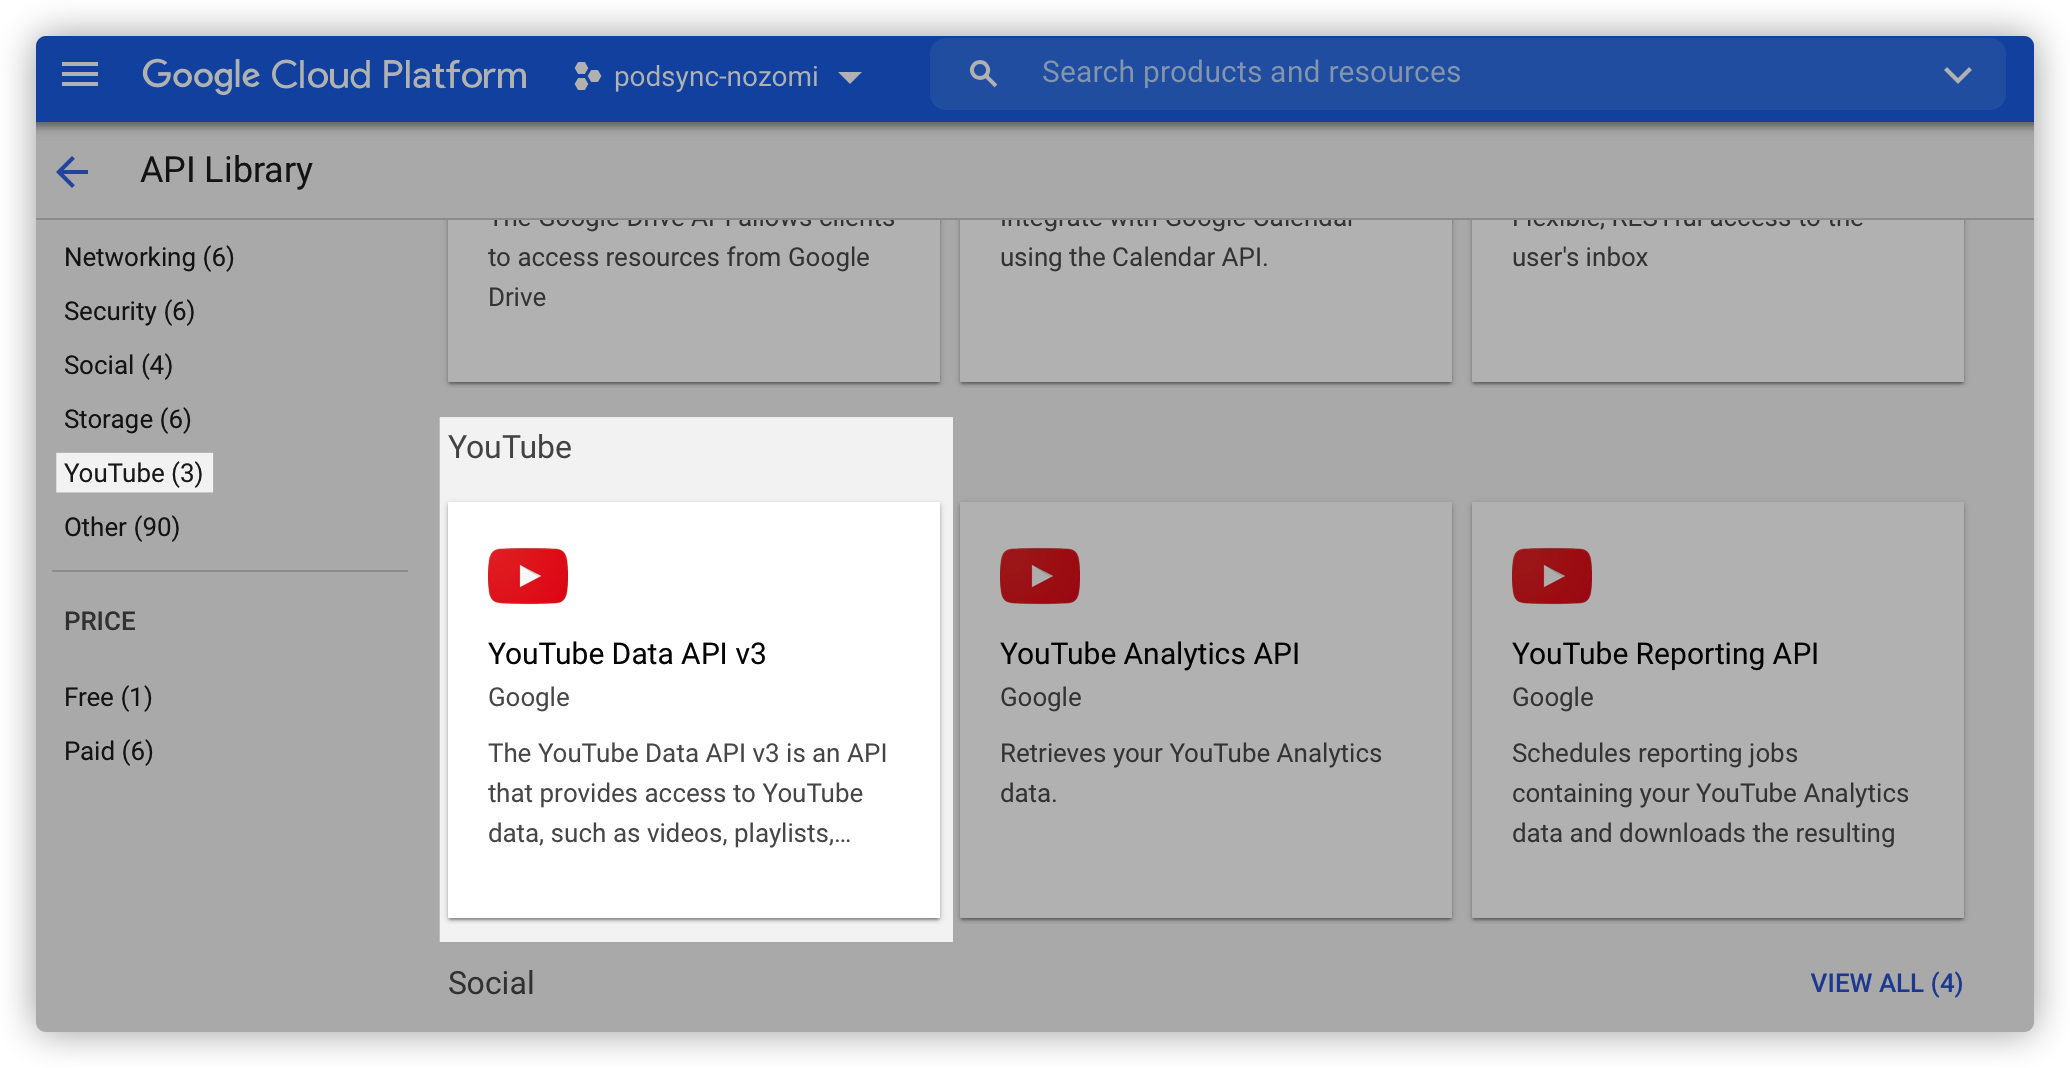Filter by Networking (6) category
This screenshot has width=2070, height=1068.
click(149, 257)
